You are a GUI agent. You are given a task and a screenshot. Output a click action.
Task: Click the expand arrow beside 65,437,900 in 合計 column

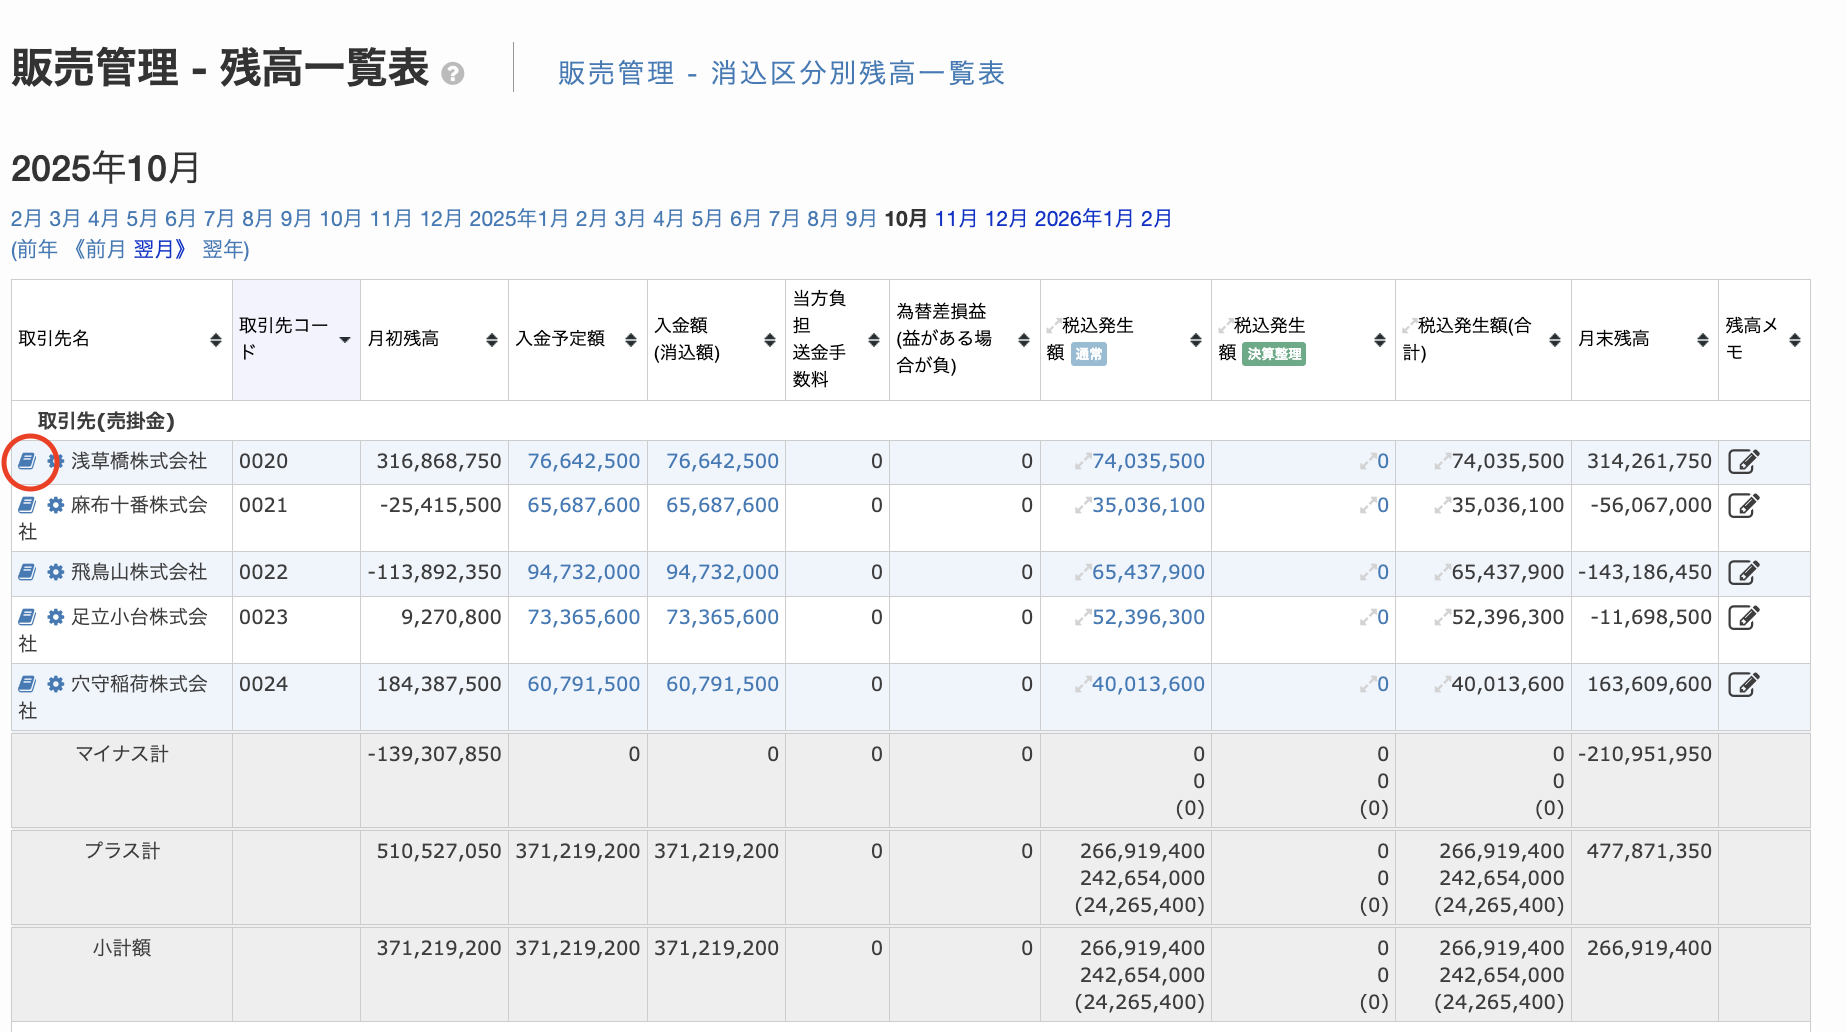[x=1441, y=573]
